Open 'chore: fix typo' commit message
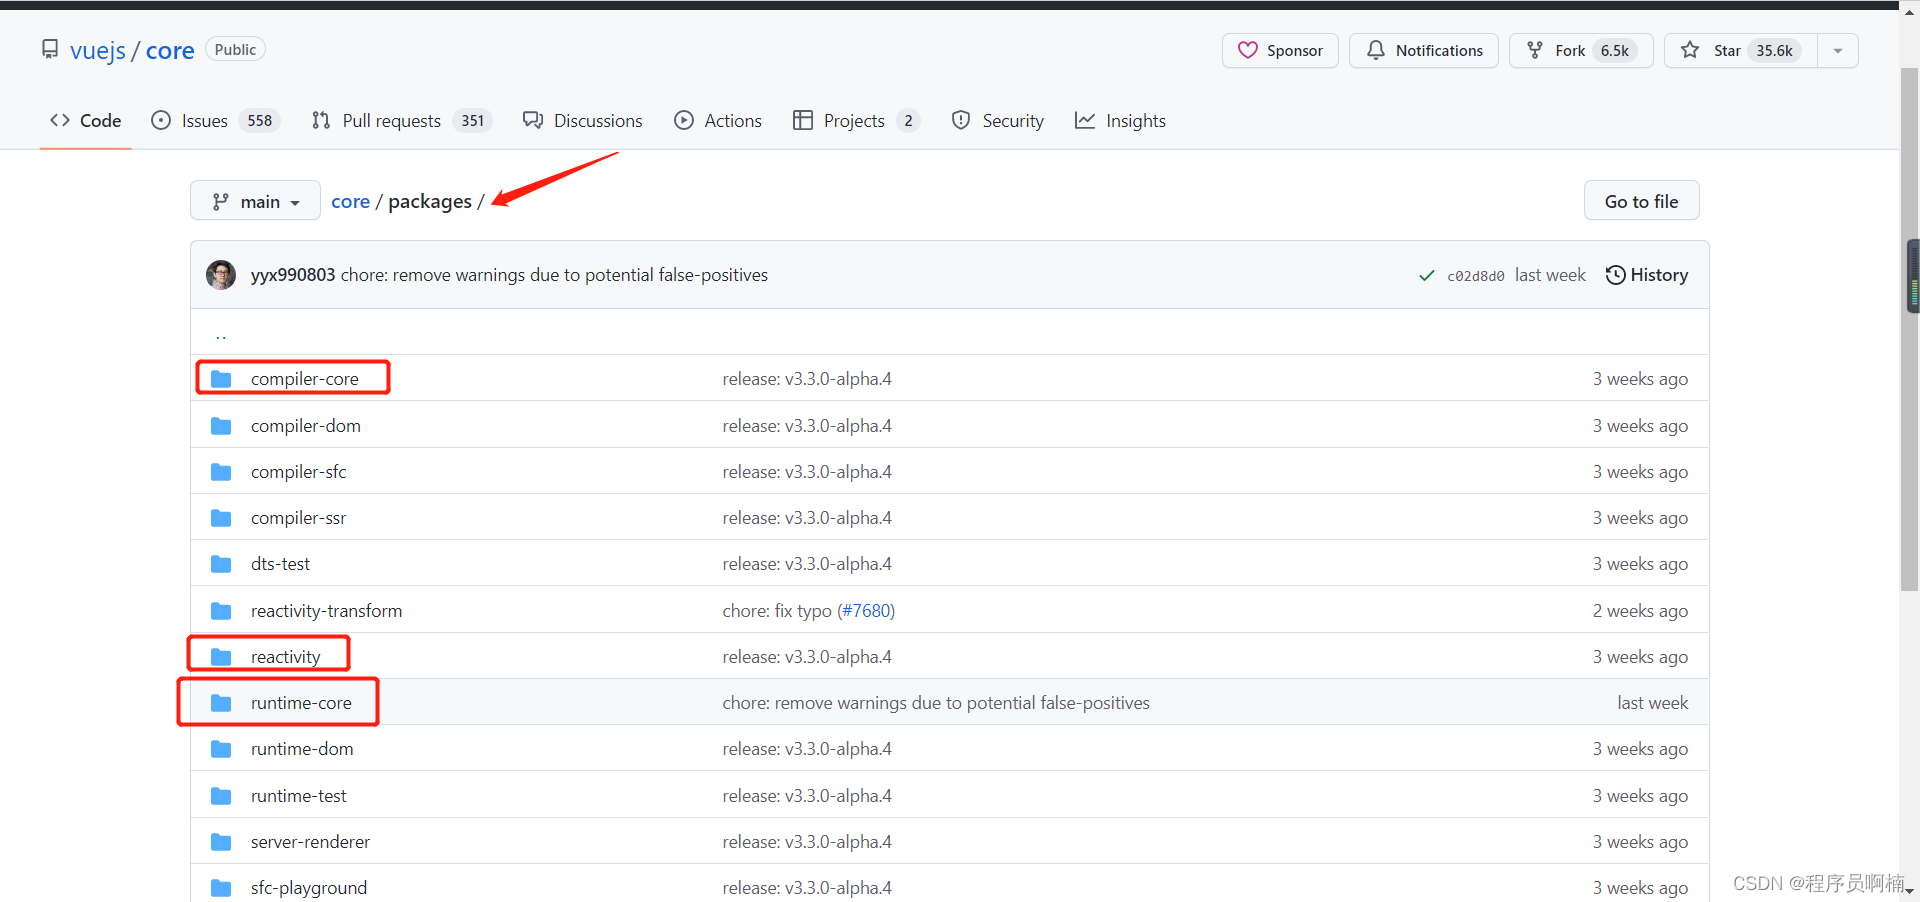This screenshot has width=1920, height=902. (777, 611)
